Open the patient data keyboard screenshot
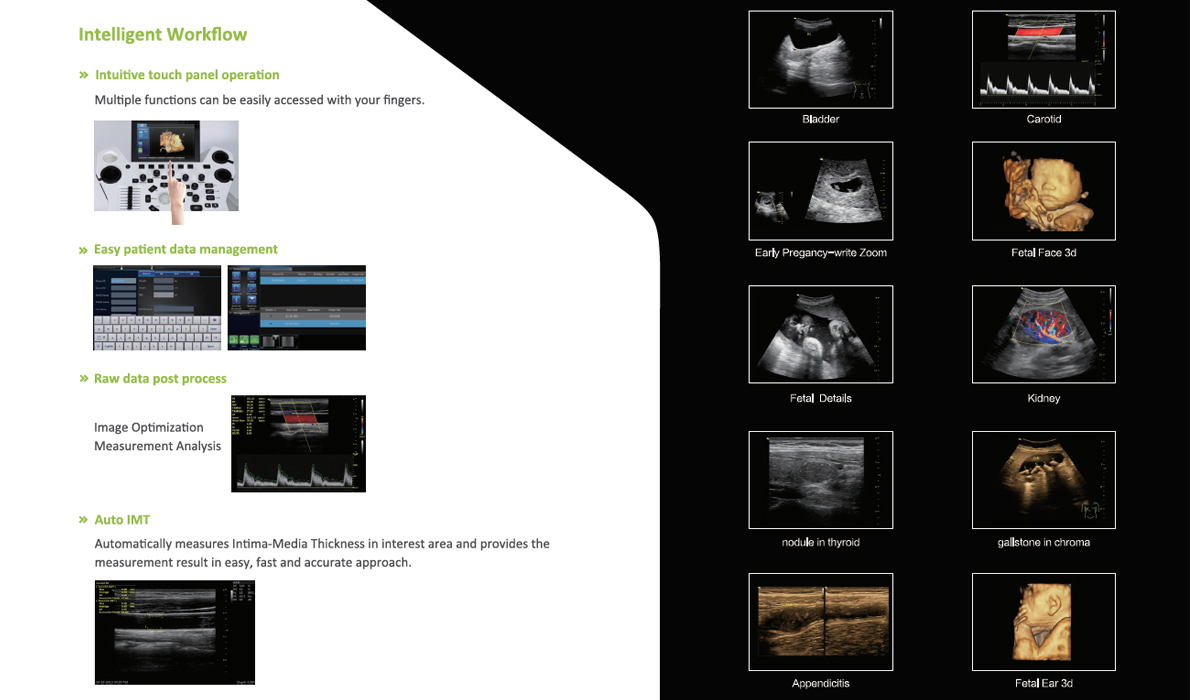Viewport: 1190px width, 700px height. tap(157, 307)
